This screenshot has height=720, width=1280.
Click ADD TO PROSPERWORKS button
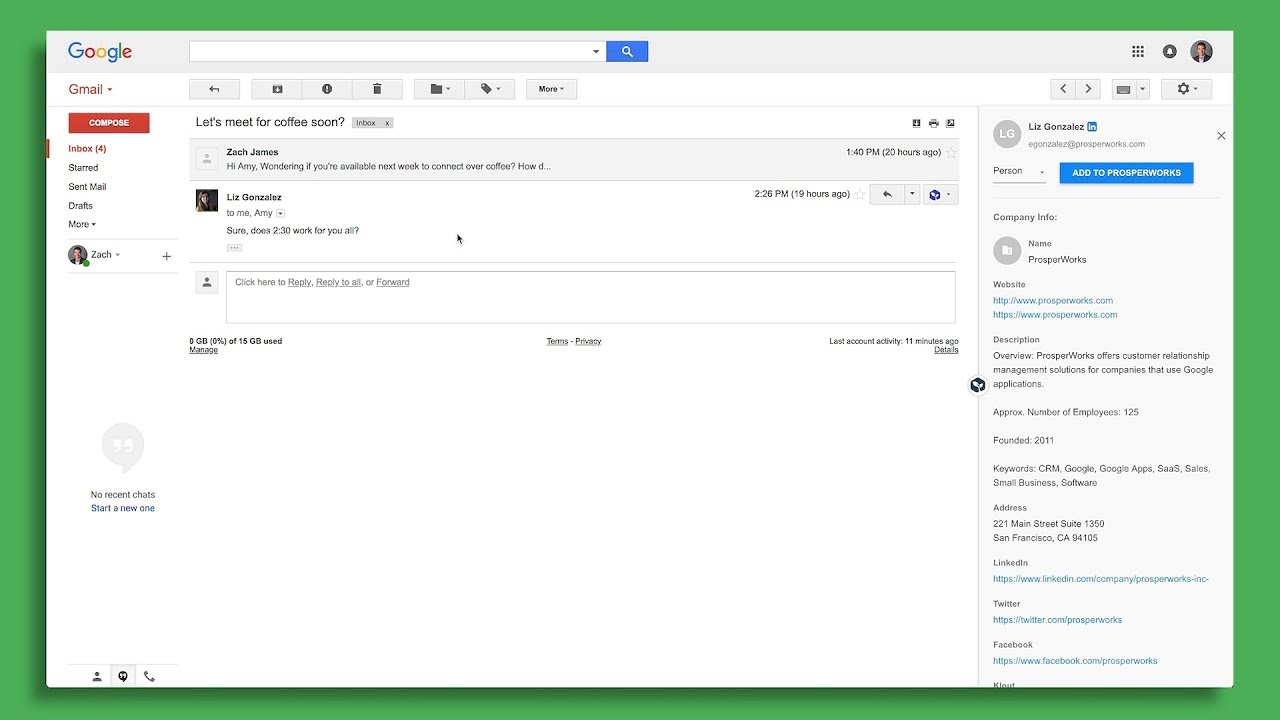coord(1126,172)
